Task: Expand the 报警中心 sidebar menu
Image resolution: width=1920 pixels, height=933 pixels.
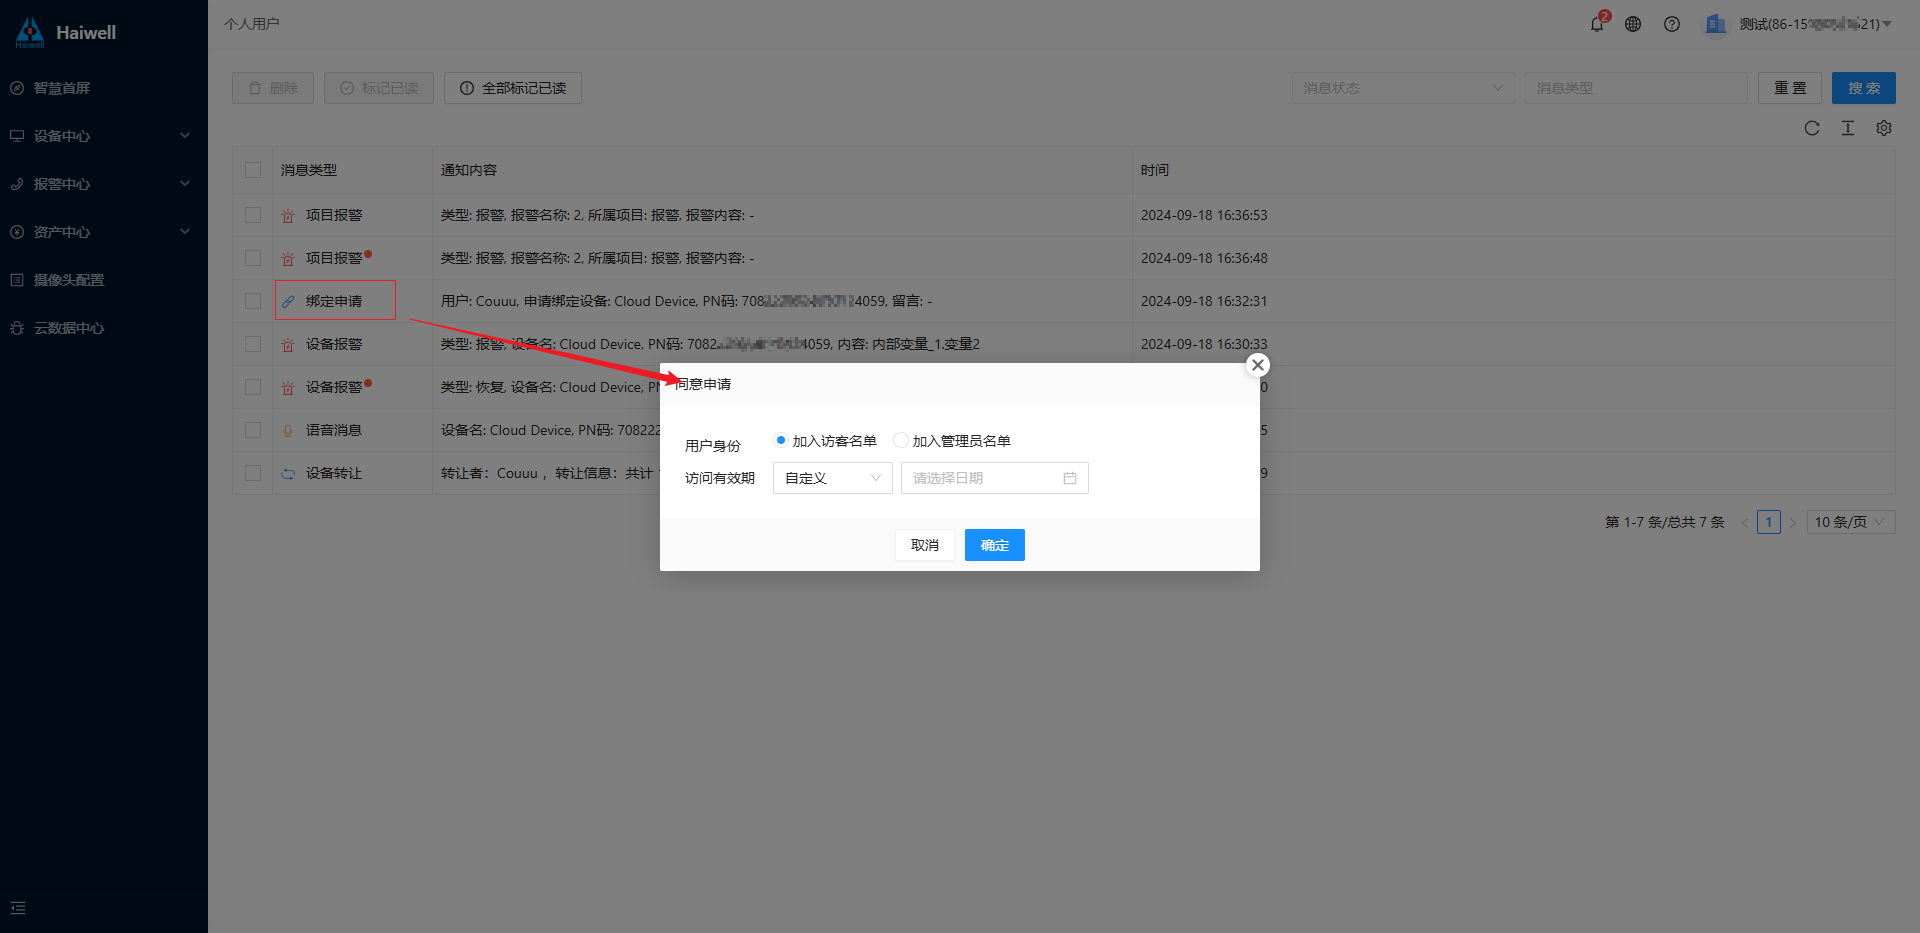Action: click(104, 184)
